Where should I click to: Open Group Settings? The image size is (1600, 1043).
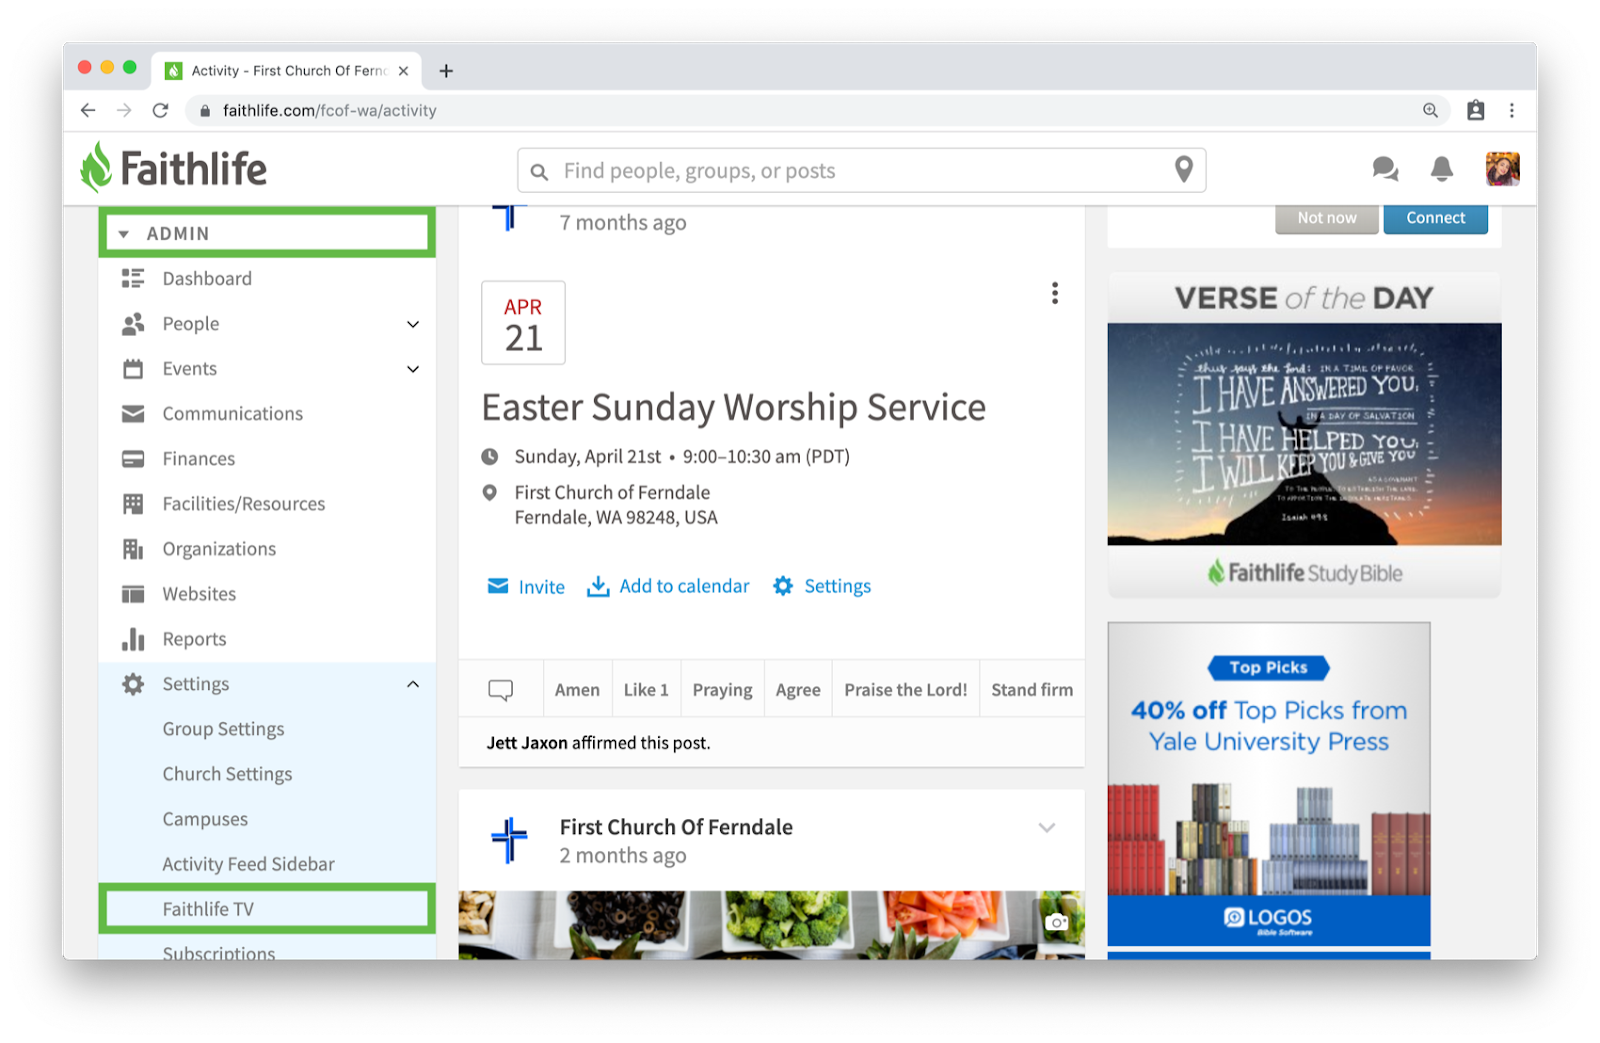(223, 729)
